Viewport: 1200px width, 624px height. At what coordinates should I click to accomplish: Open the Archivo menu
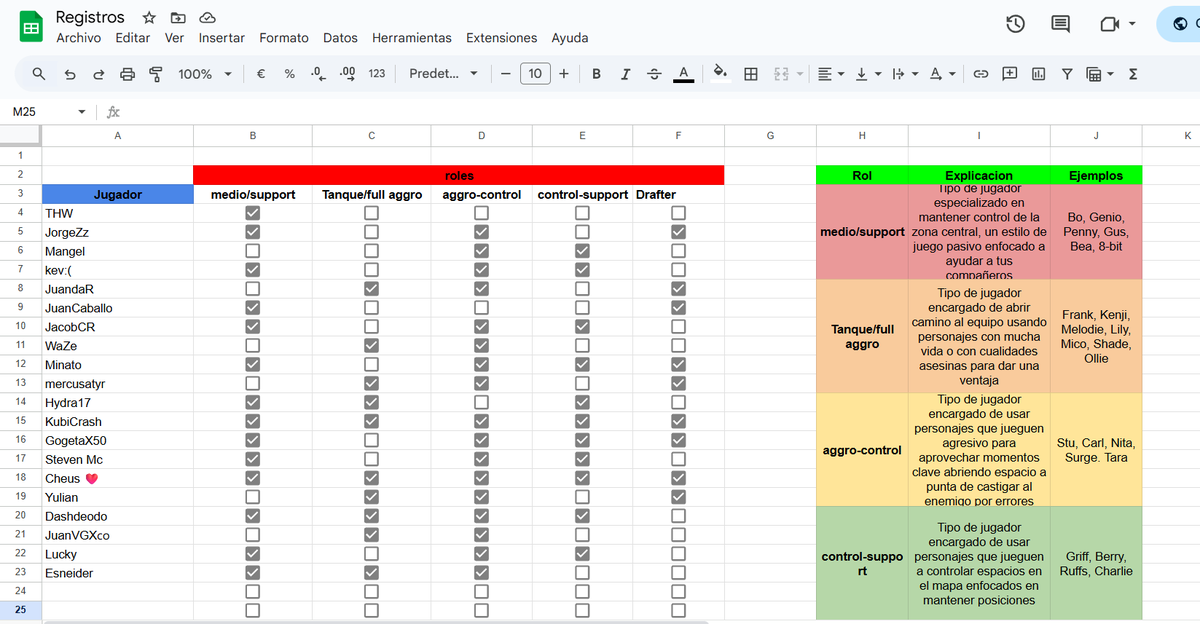click(78, 38)
